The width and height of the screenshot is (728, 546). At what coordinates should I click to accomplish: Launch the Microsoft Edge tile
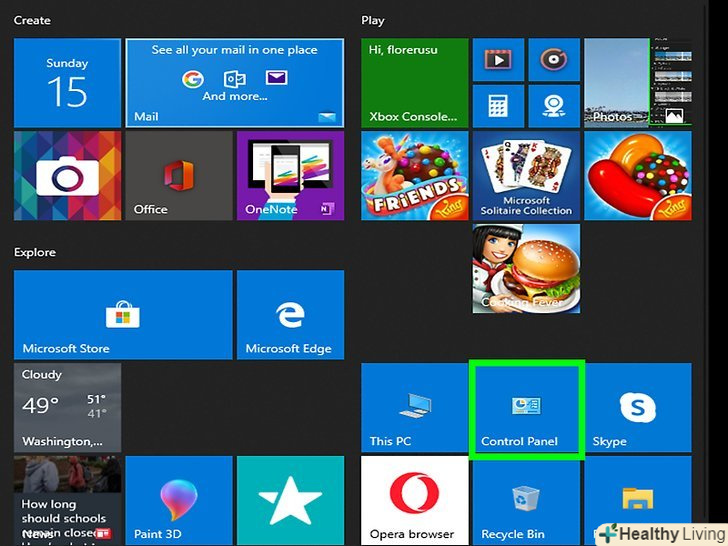tap(290, 315)
